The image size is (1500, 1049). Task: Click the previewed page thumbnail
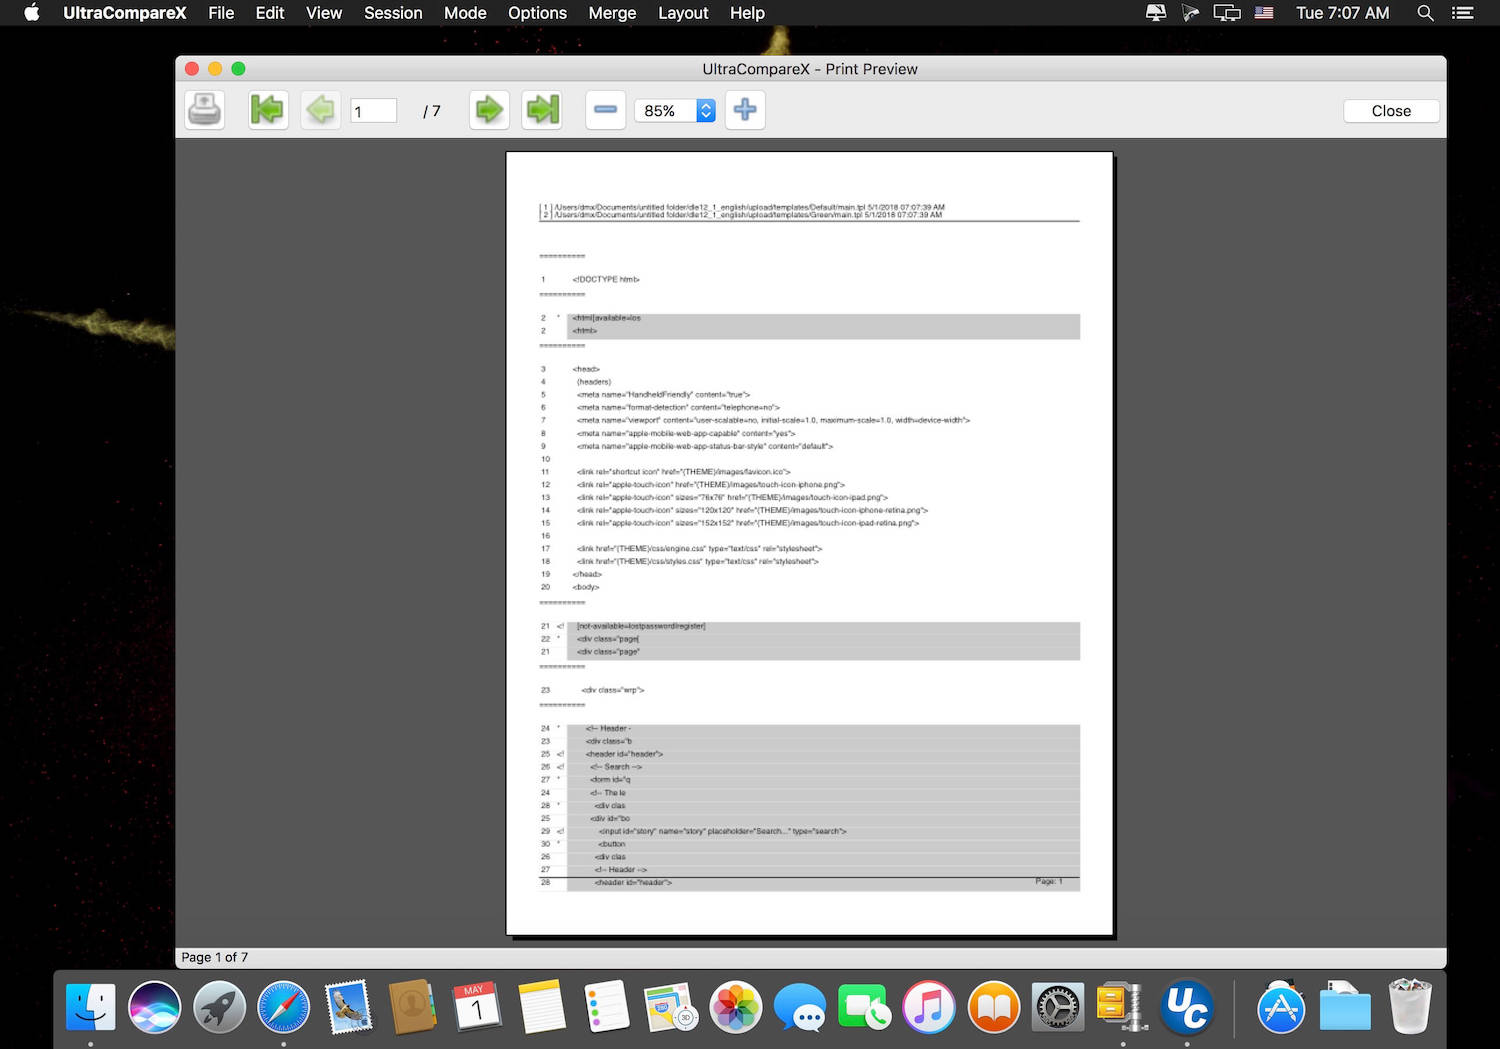809,543
